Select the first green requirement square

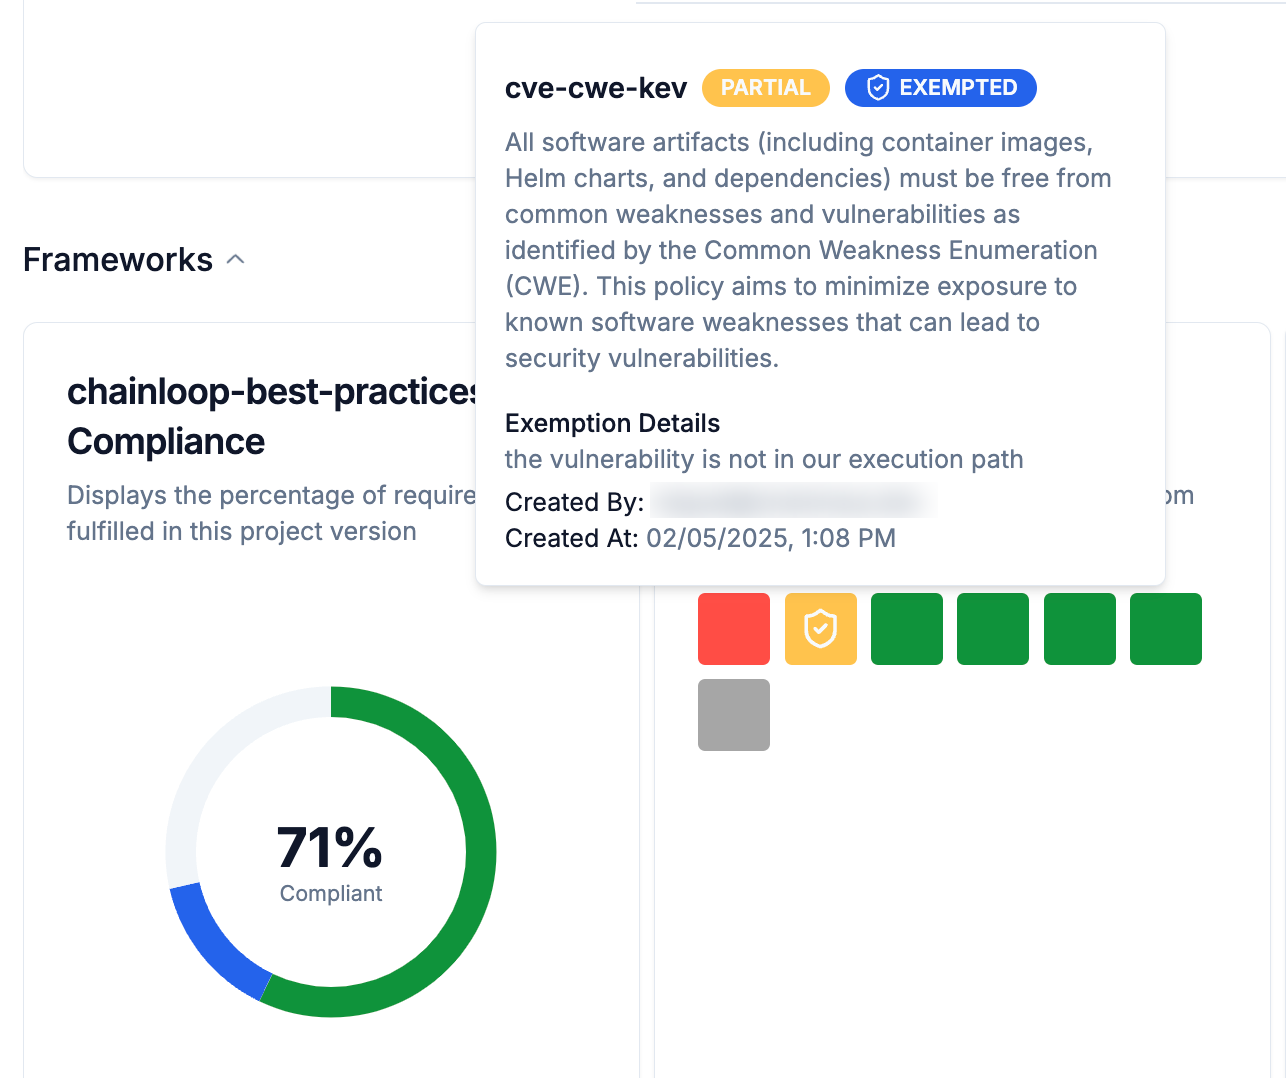(907, 629)
